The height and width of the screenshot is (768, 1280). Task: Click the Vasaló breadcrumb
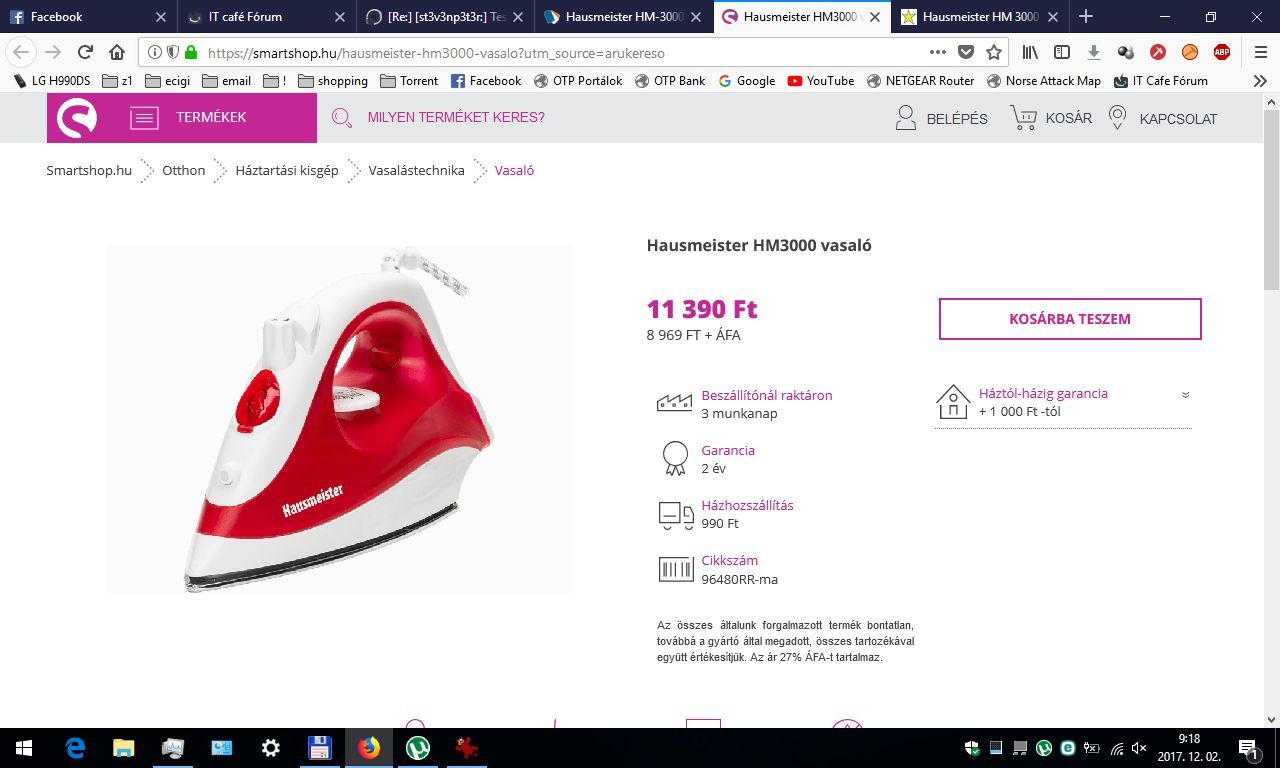tap(514, 170)
